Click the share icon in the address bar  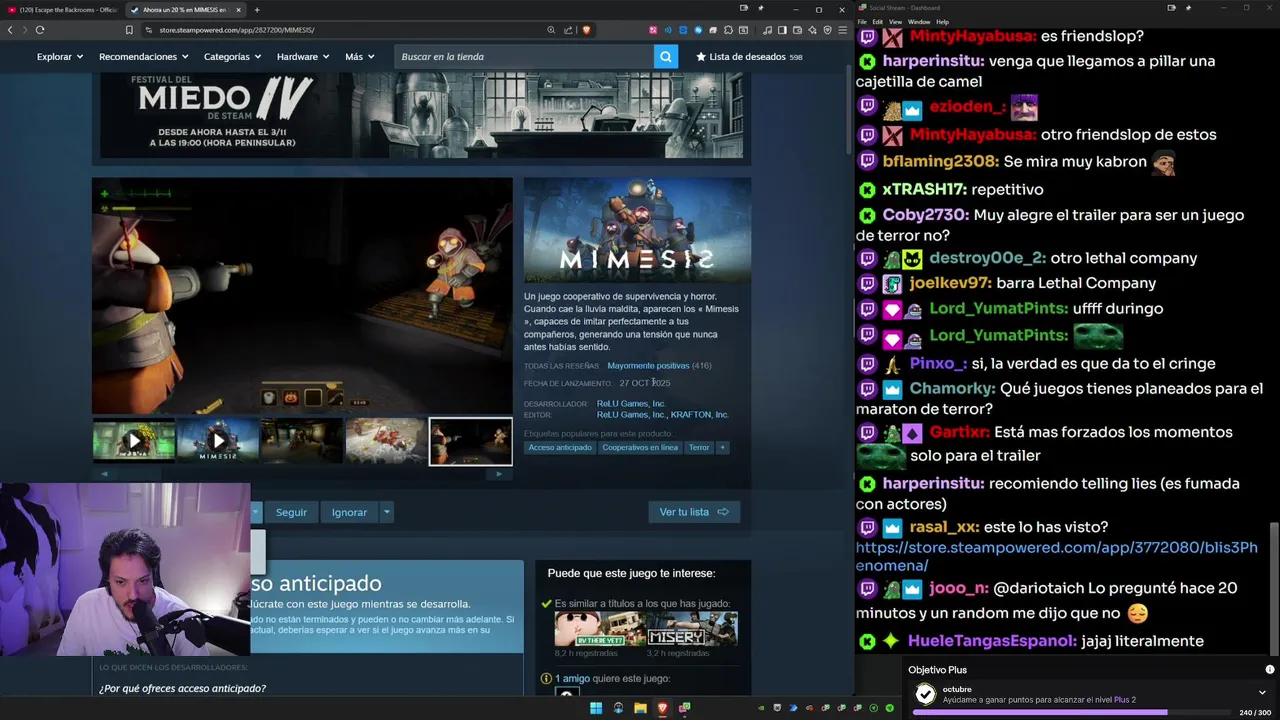(568, 30)
